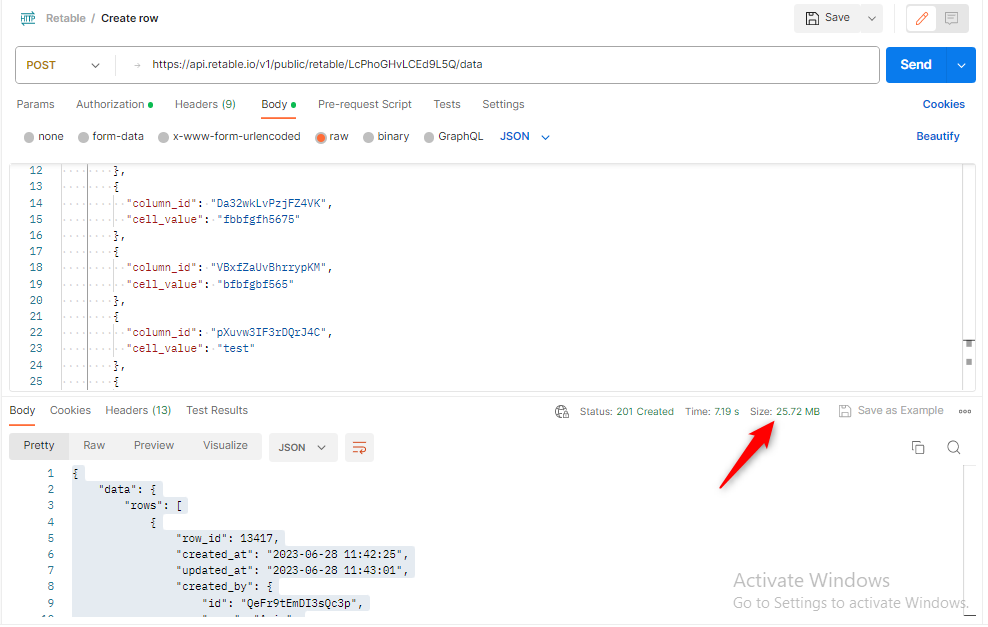
Task: Select the Preview response view
Action: pos(154,446)
